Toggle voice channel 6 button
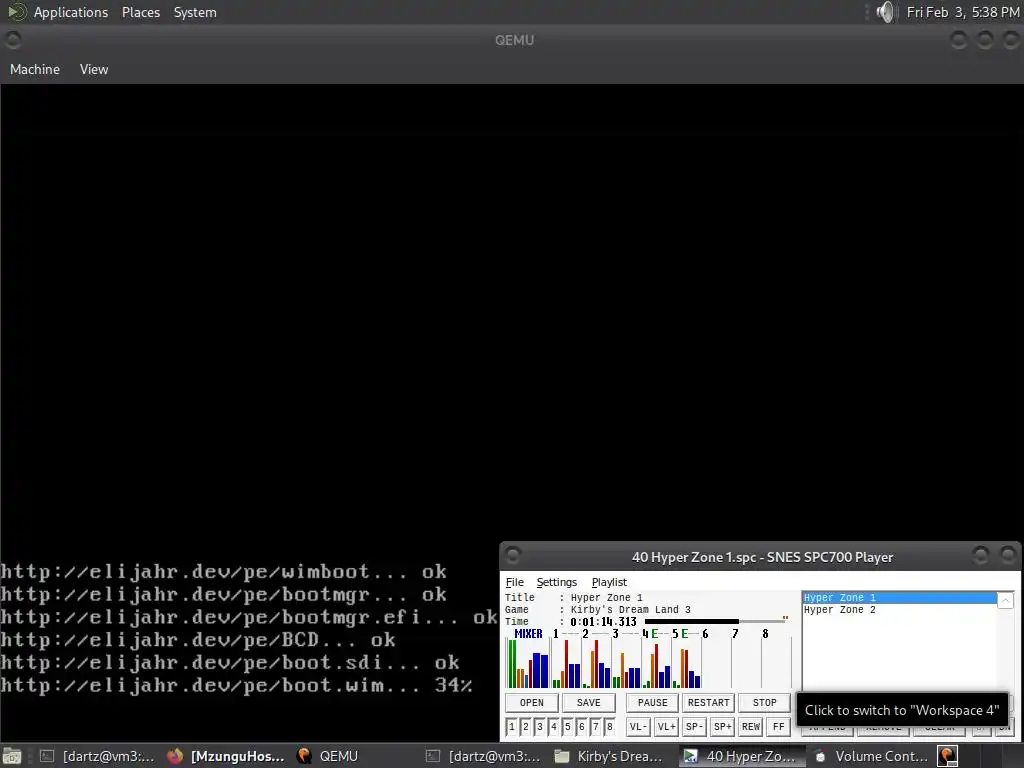 (x=581, y=726)
